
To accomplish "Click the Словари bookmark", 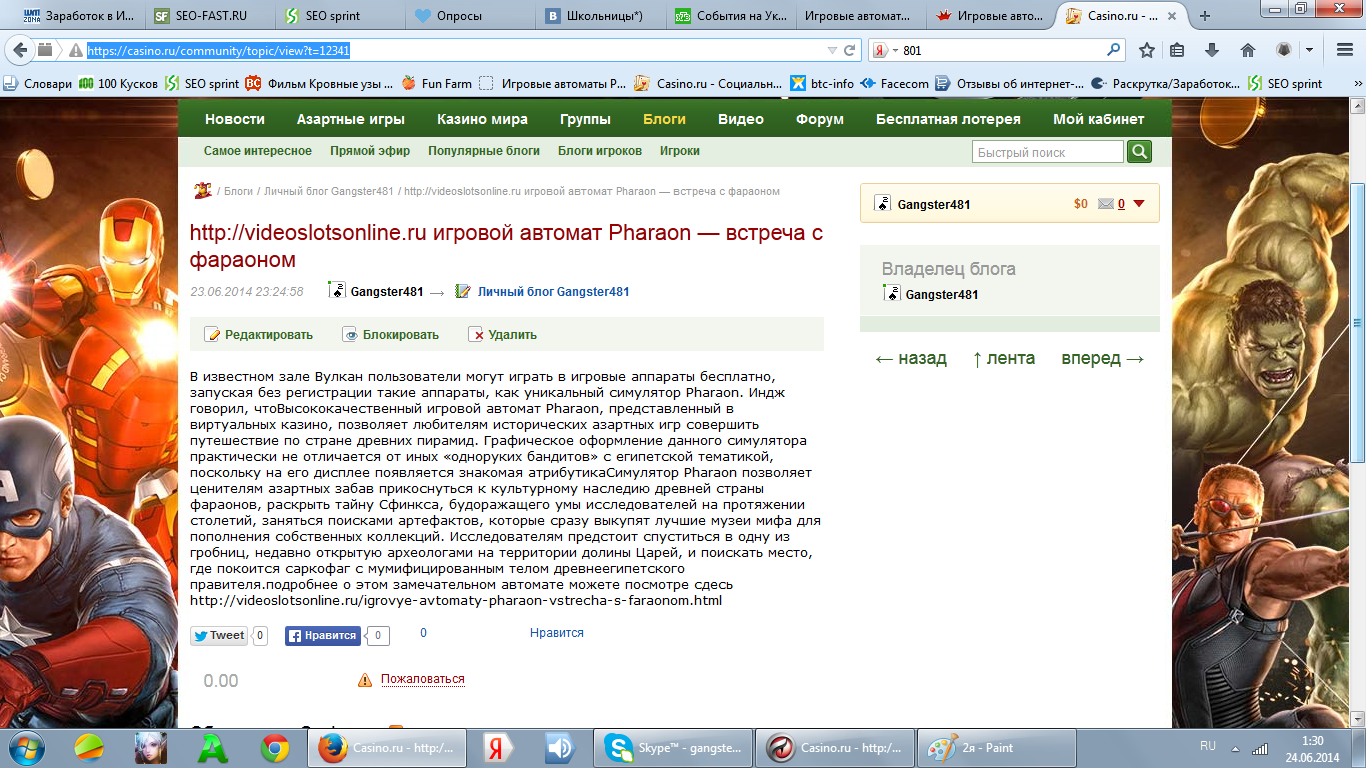I will (x=39, y=84).
